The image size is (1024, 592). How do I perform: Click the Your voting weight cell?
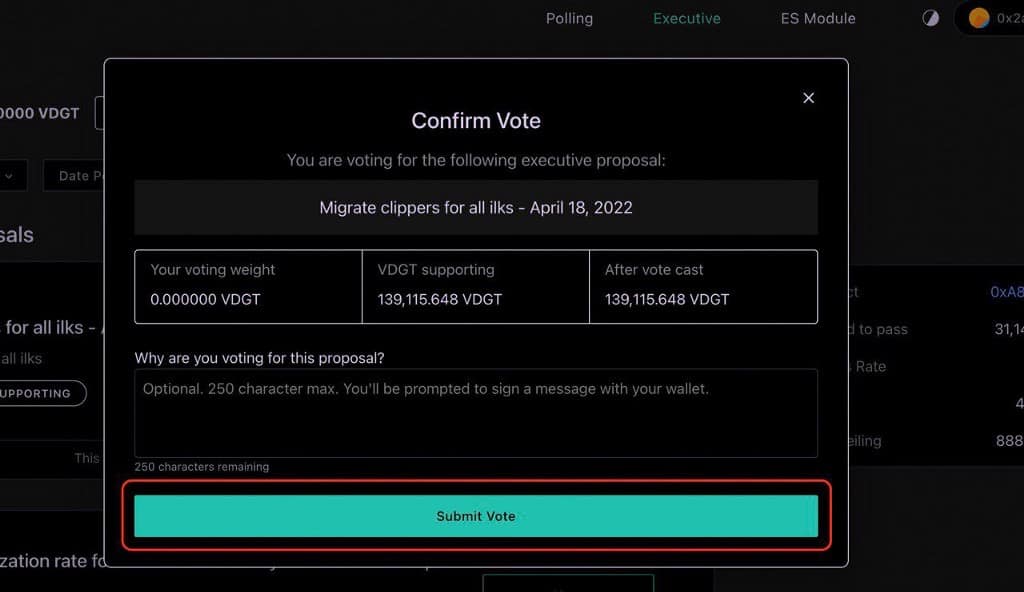click(x=248, y=286)
